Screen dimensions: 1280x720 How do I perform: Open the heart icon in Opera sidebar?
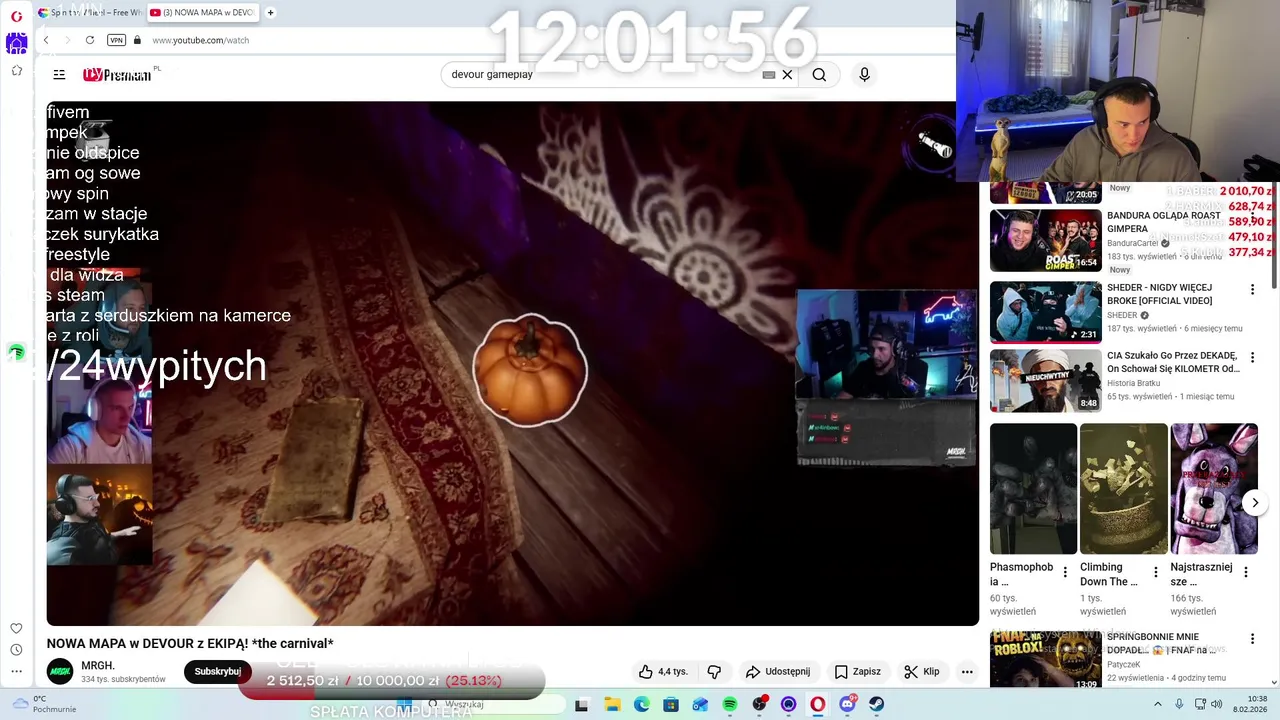pyautogui.click(x=16, y=628)
